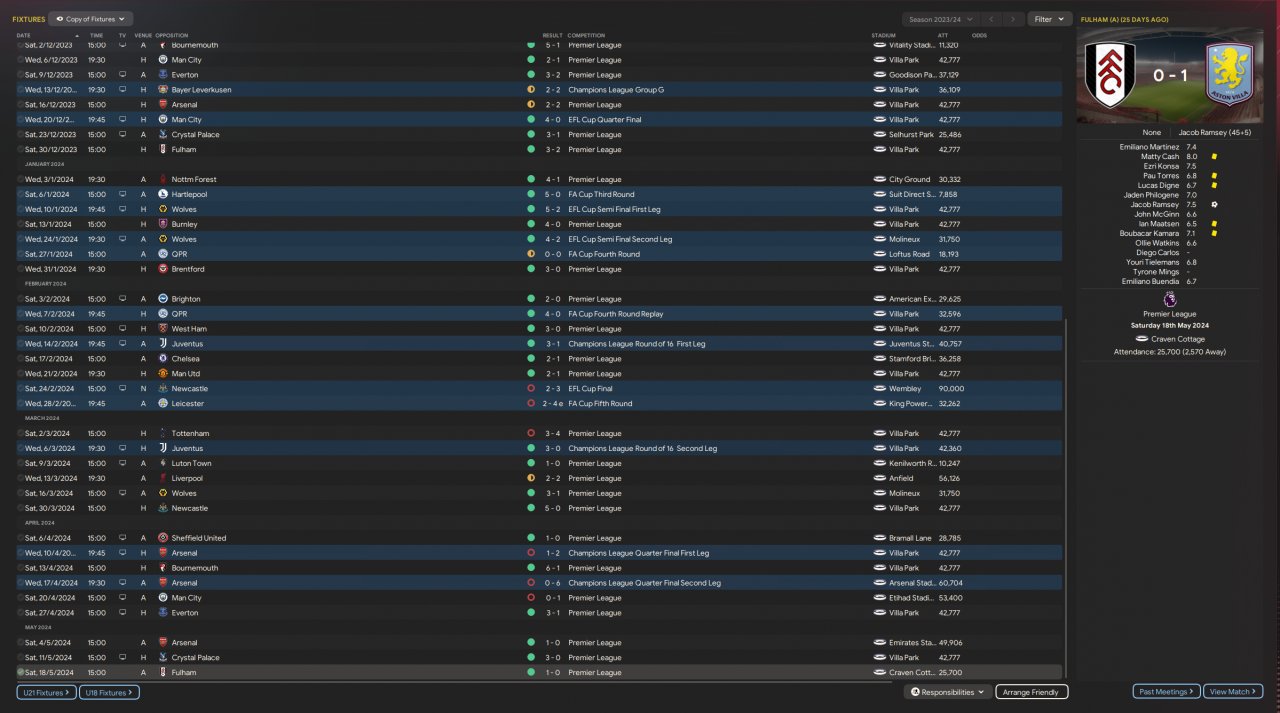Screen dimensions: 1280x713
Task: Click the stadium icon beside Anfield
Action: pos(880,478)
